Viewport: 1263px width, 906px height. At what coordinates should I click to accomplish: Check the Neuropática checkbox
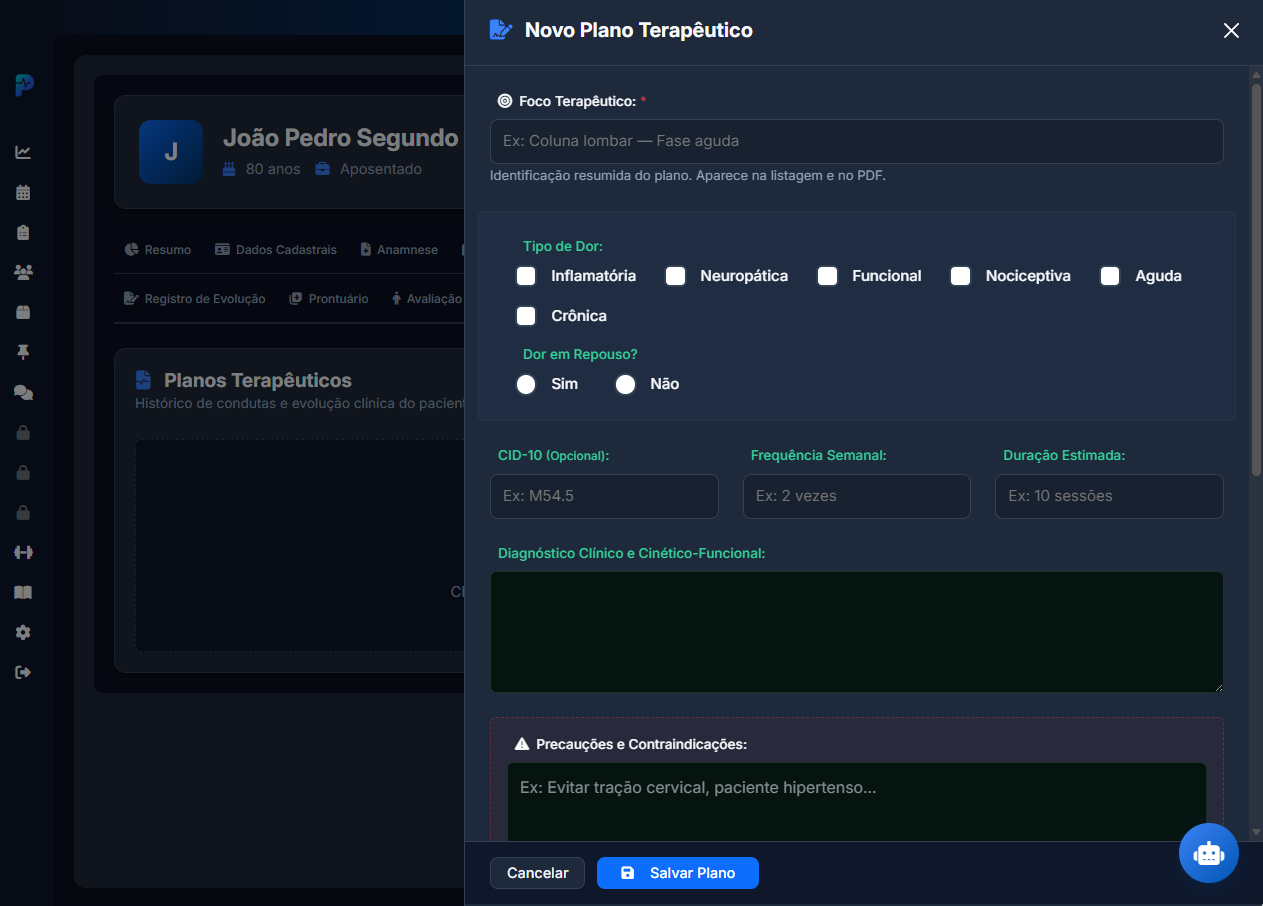[x=676, y=276]
